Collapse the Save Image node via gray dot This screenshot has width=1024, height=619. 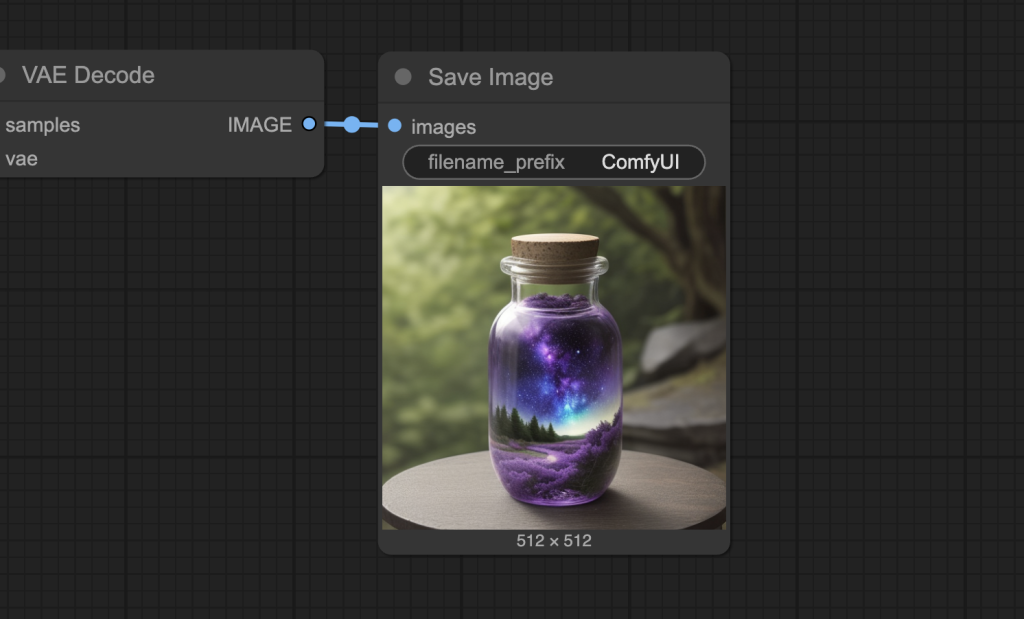pos(403,77)
